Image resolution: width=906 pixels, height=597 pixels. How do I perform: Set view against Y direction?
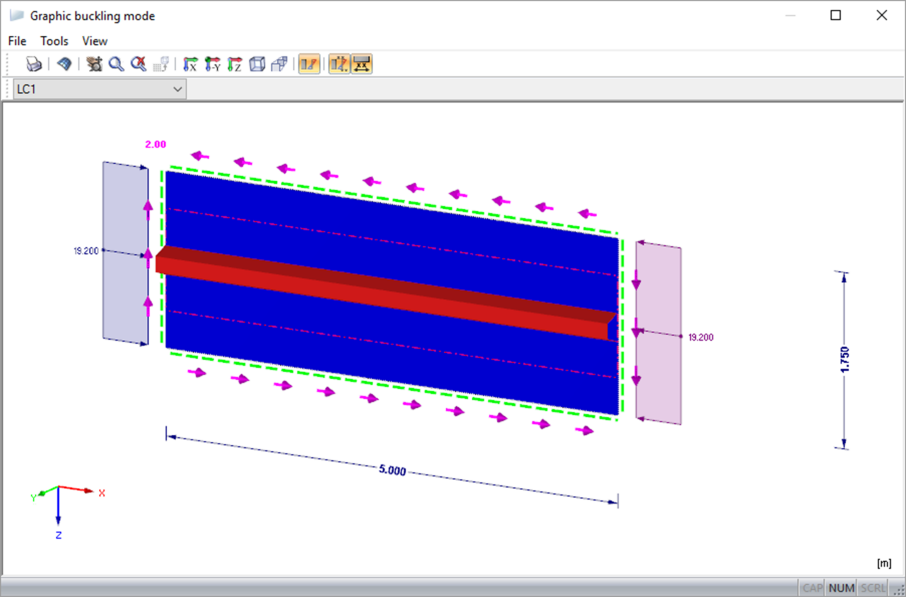[x=212, y=64]
